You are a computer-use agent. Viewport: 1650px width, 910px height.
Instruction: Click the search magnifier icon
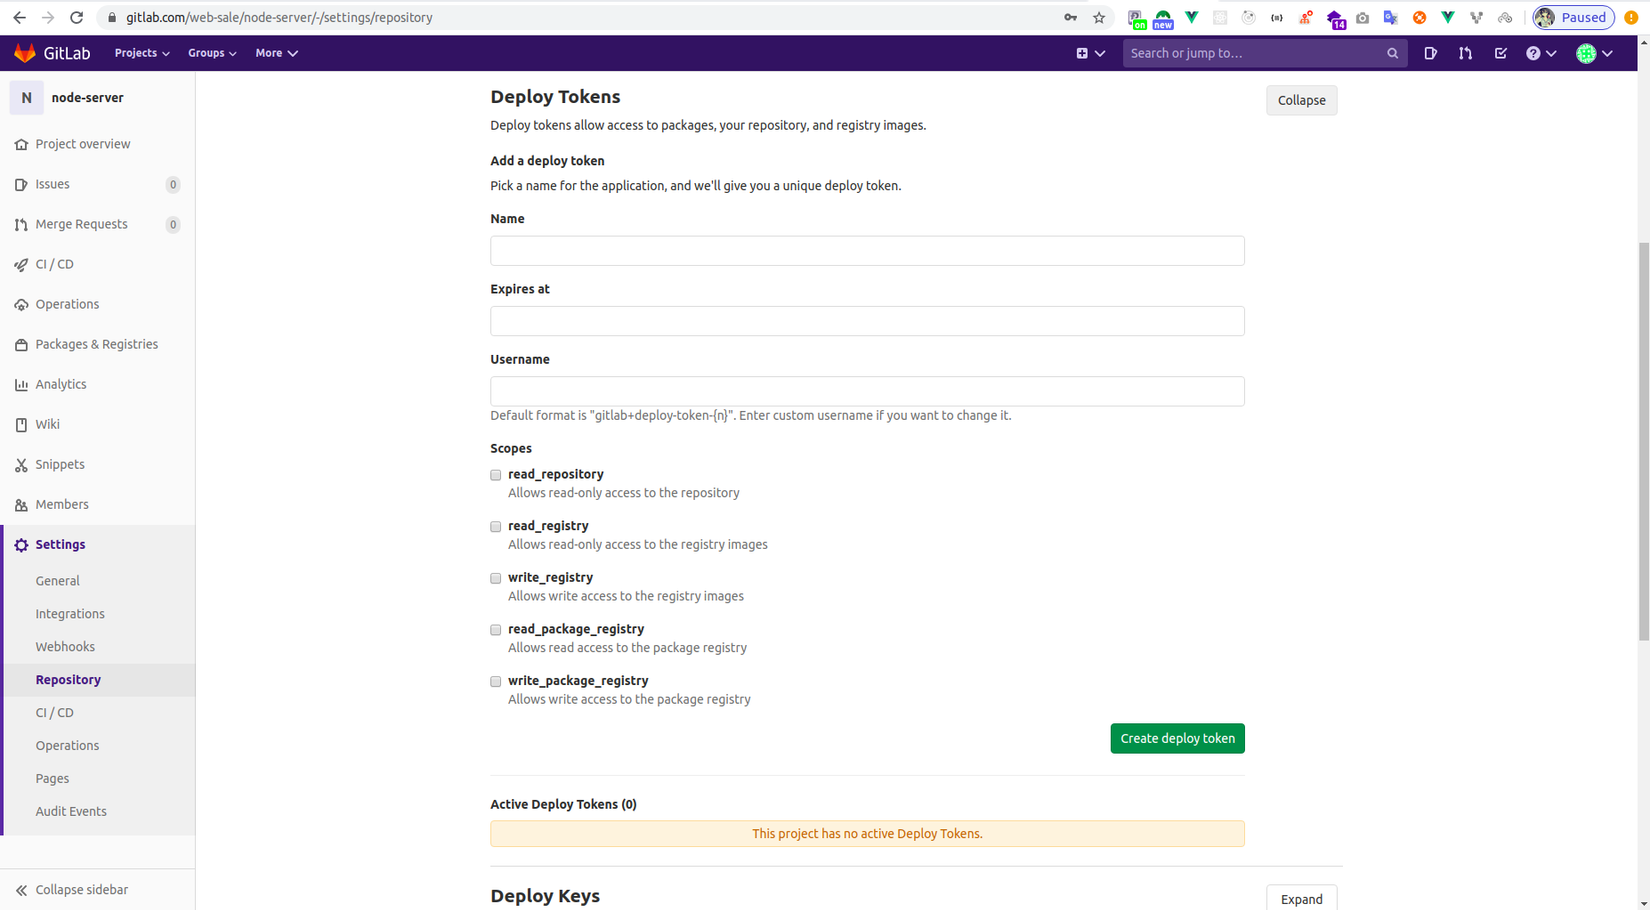click(1392, 53)
